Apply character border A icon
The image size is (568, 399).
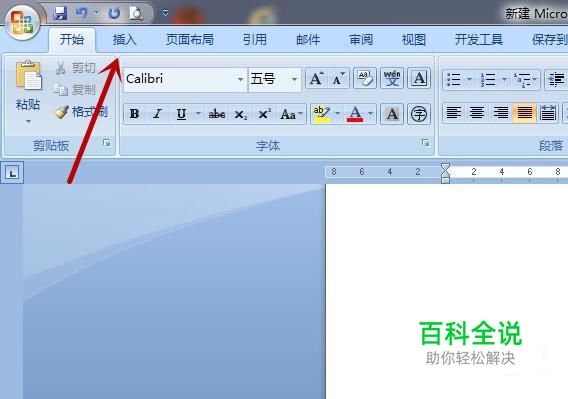419,78
